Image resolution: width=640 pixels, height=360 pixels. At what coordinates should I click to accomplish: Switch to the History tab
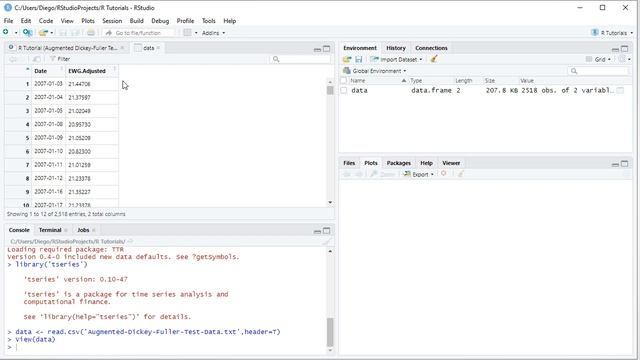coord(396,48)
